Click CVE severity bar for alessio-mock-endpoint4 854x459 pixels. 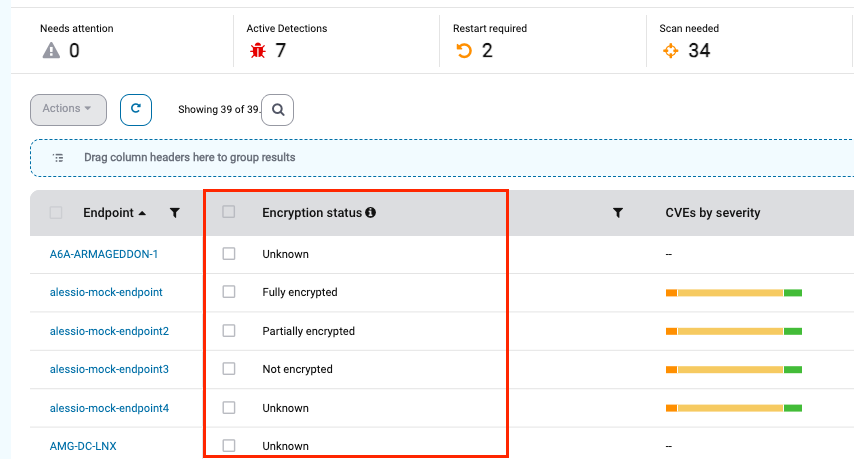coord(734,408)
